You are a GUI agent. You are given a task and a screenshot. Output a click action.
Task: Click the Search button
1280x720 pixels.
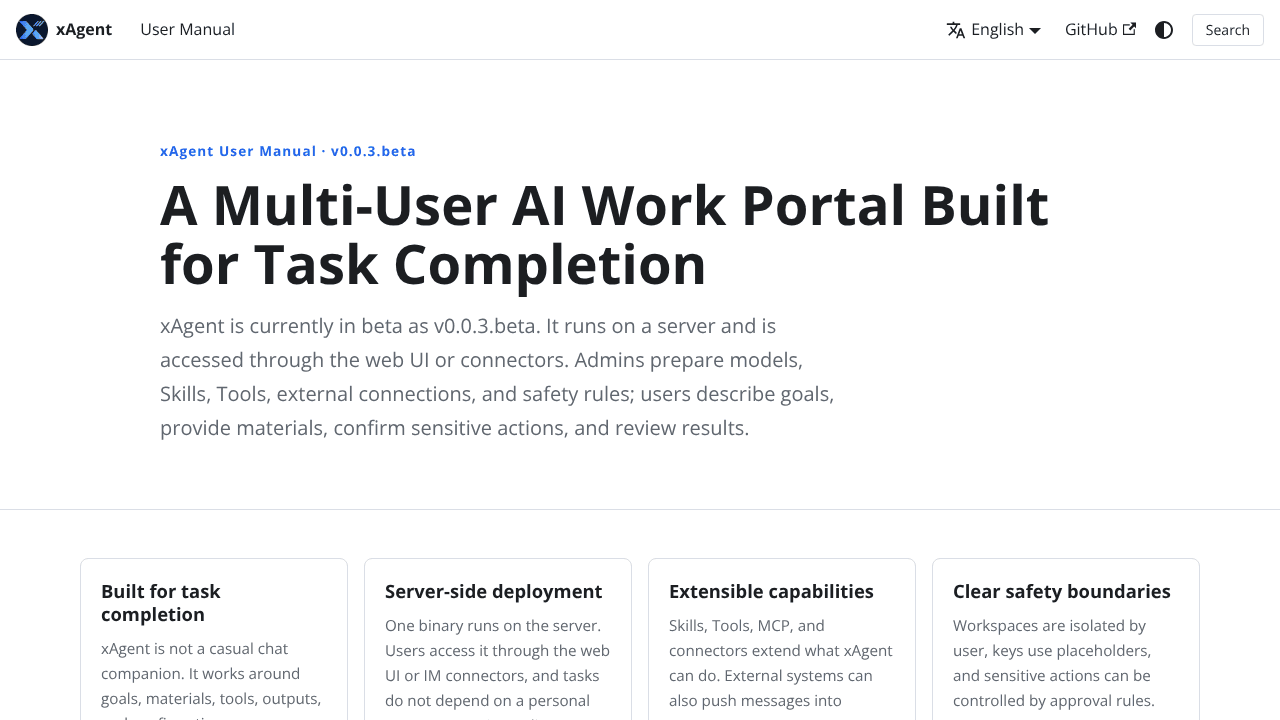[1227, 30]
